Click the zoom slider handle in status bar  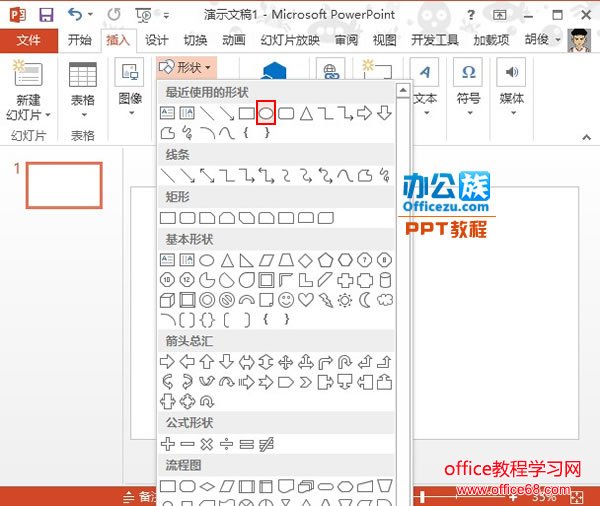(422, 497)
